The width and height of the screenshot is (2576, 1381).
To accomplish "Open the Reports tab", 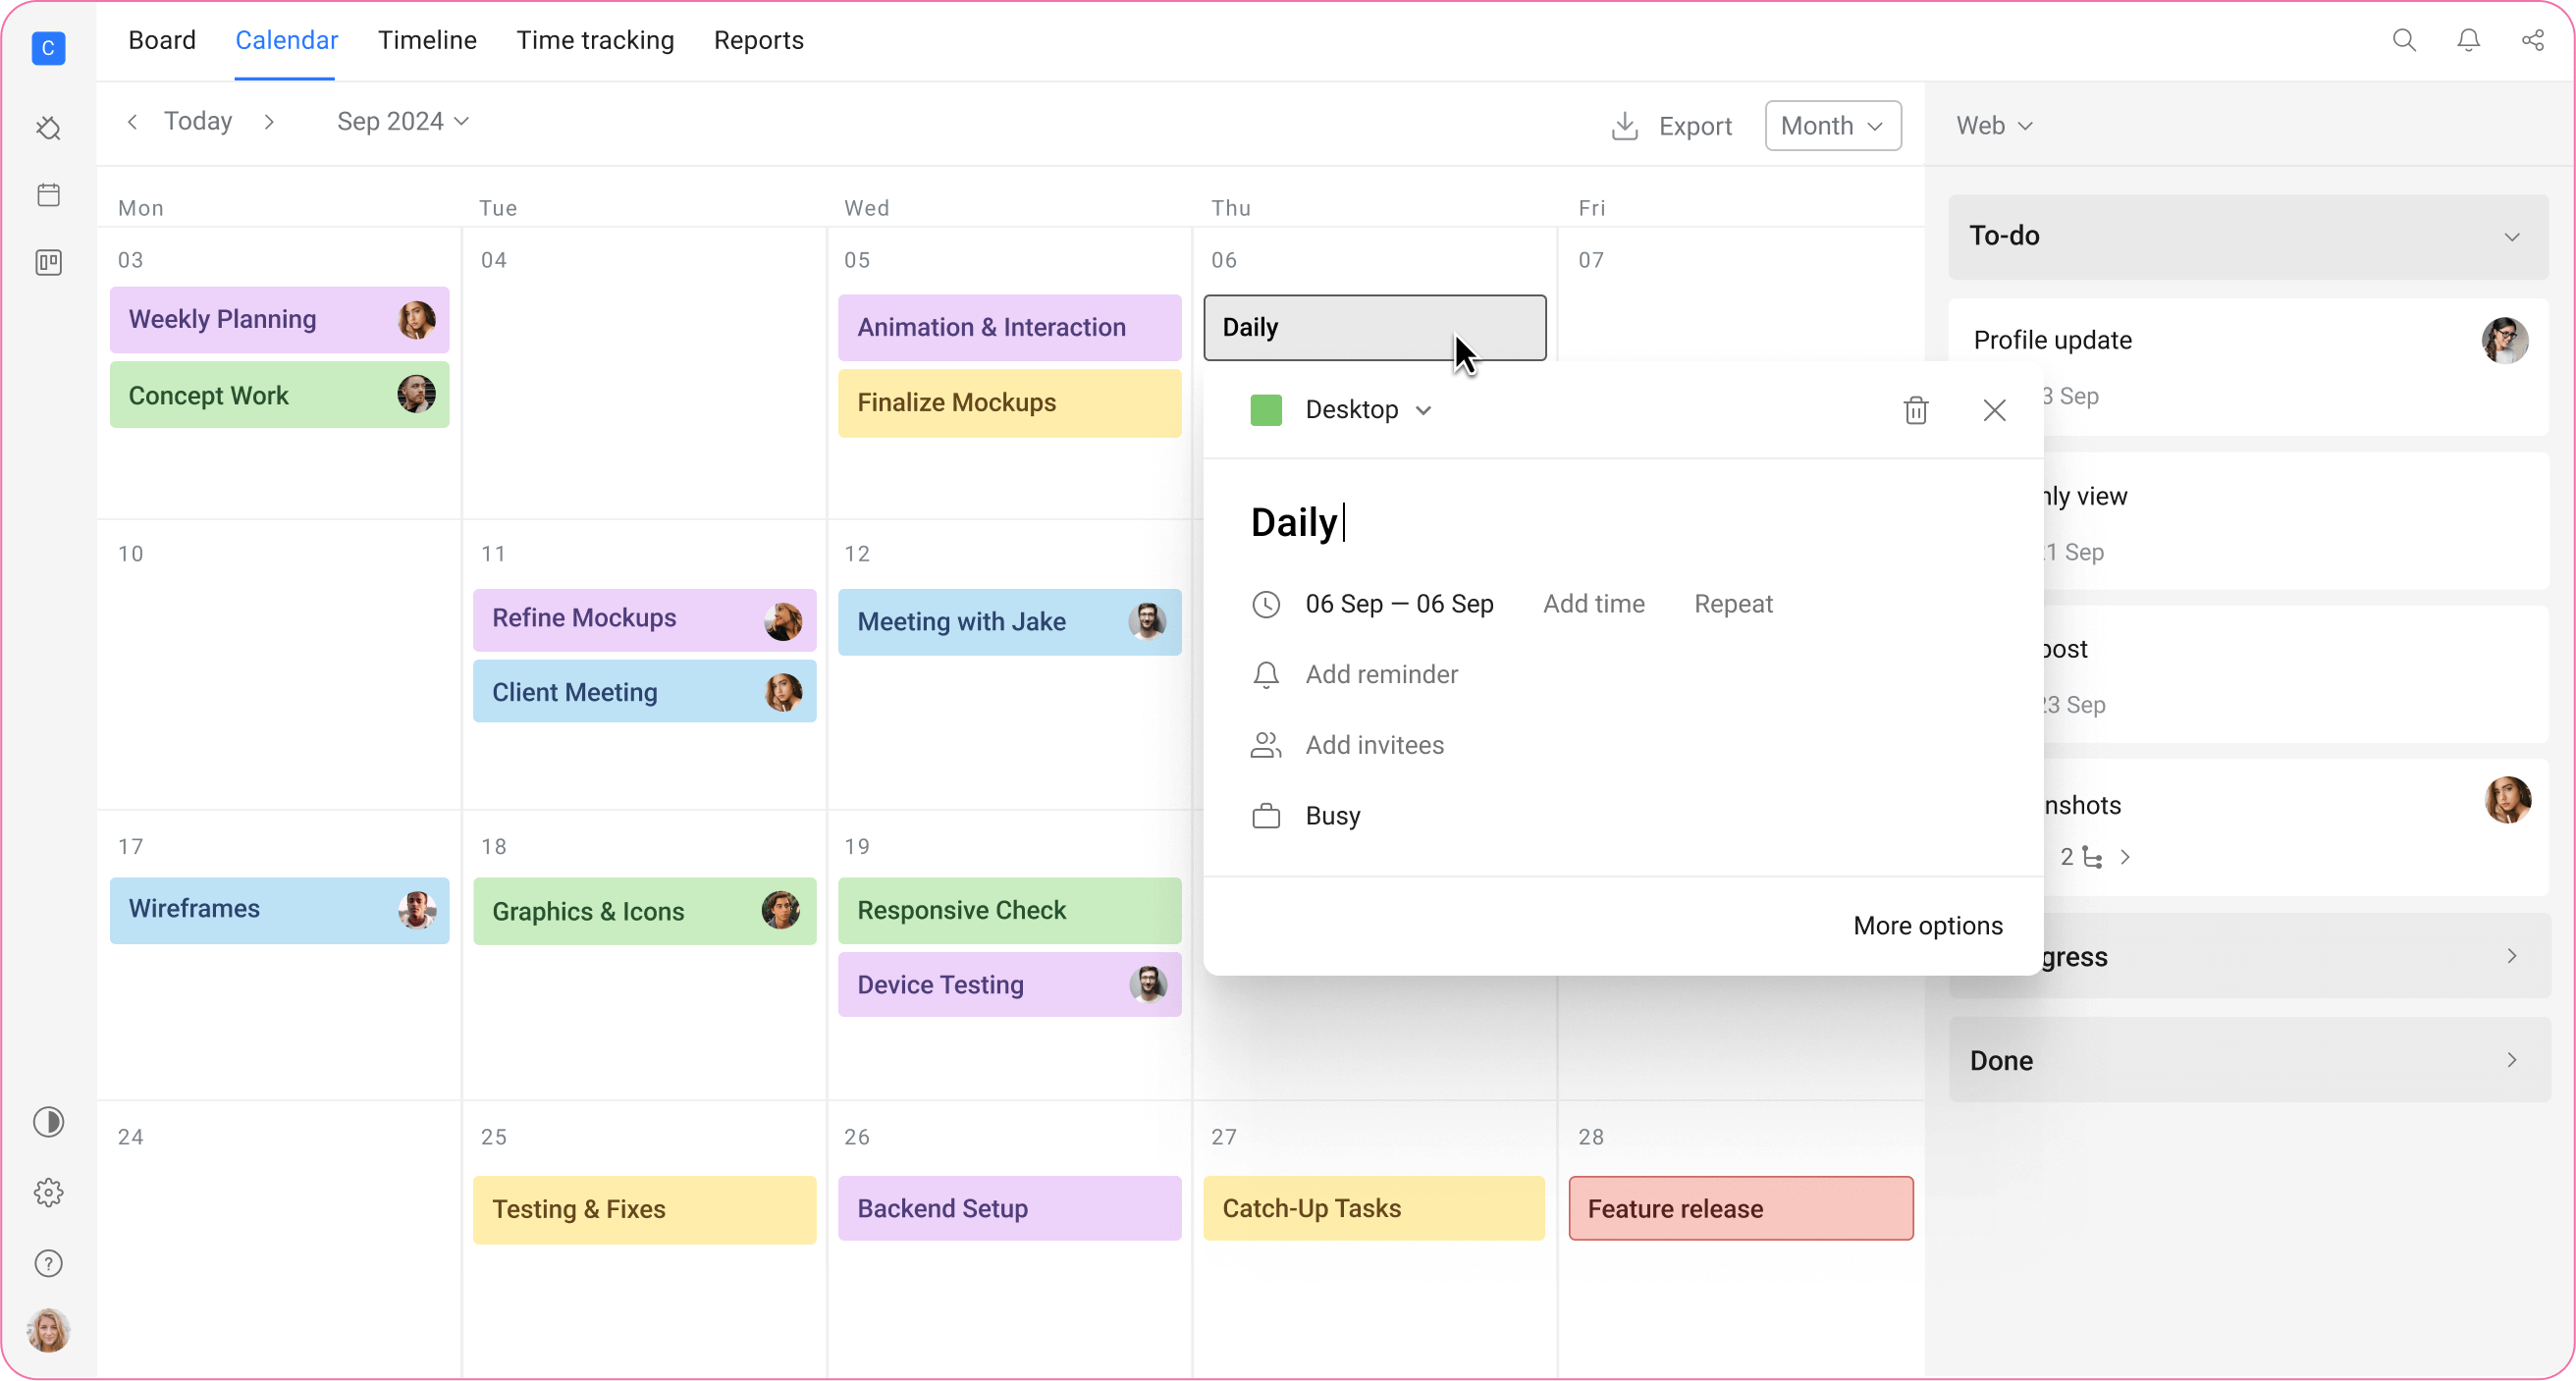I will [758, 40].
